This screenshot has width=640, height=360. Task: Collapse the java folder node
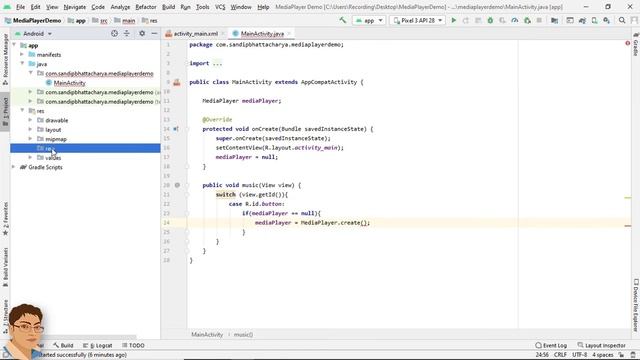coord(22,64)
